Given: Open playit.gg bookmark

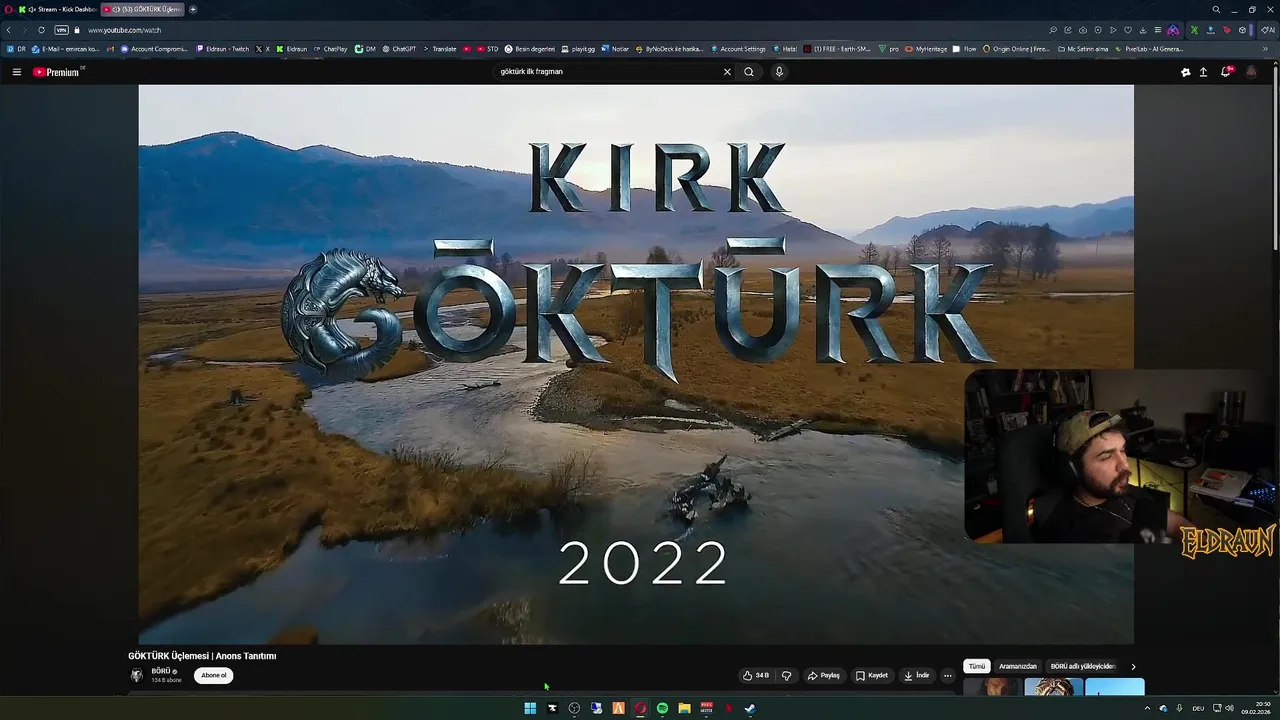Looking at the screenshot, I should tap(578, 48).
